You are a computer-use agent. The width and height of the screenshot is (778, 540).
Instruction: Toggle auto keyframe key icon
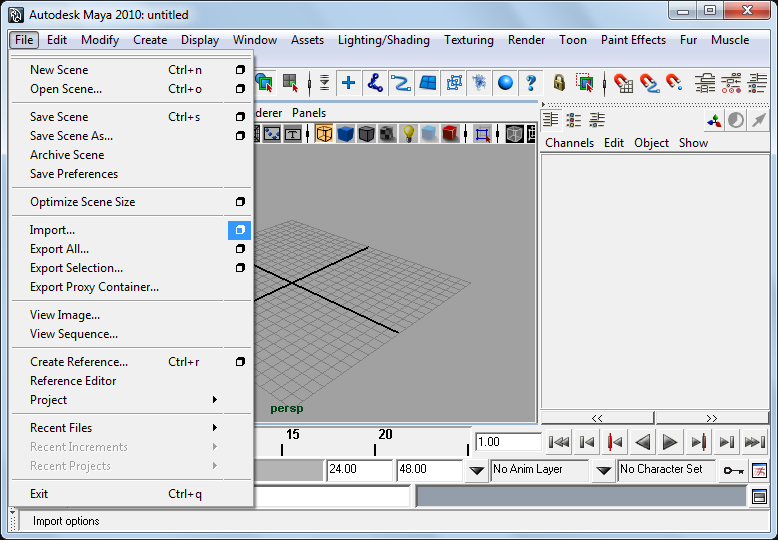pyautogui.click(x=733, y=470)
